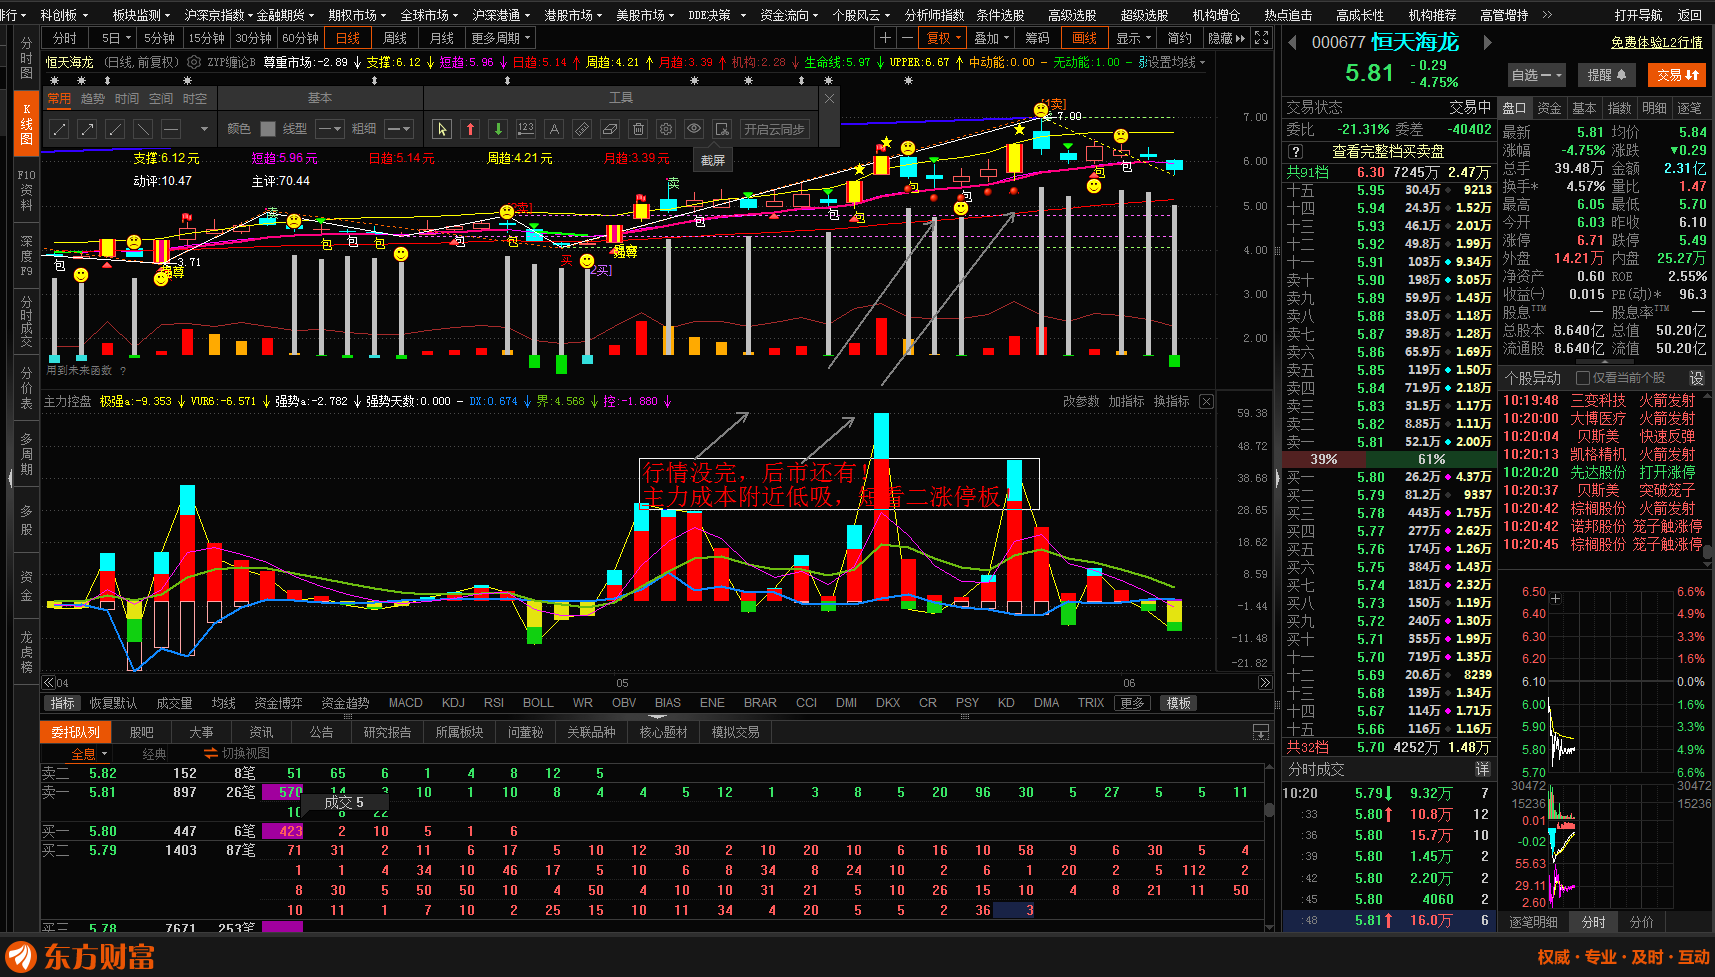
Task: Place a green down-arrow marker
Action: tap(498, 129)
